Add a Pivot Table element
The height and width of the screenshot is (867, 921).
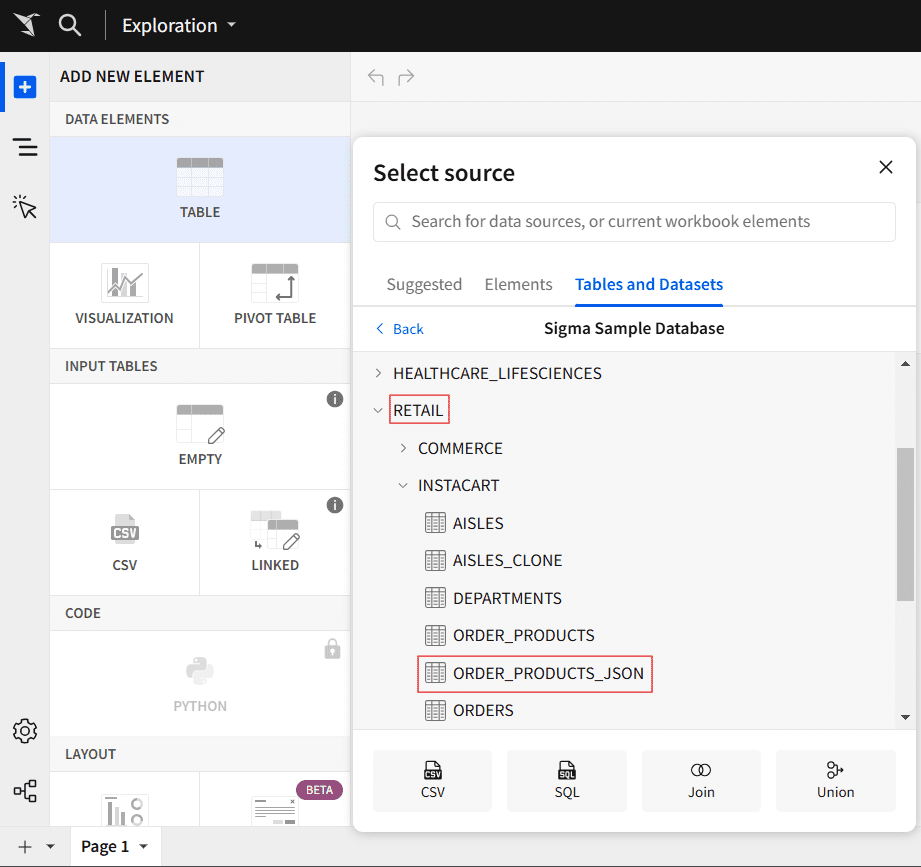(x=275, y=285)
